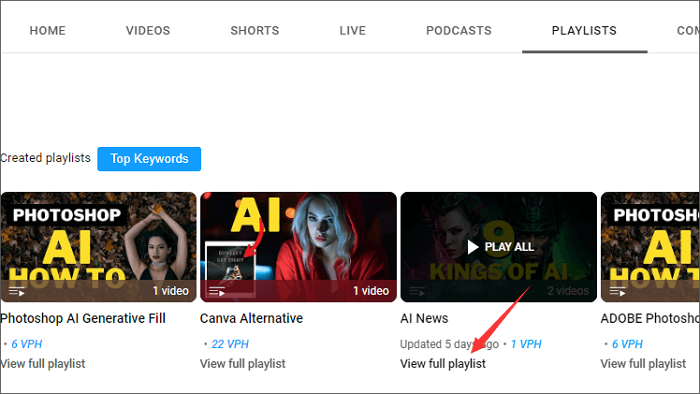Open the LIVE tab

pos(352,30)
